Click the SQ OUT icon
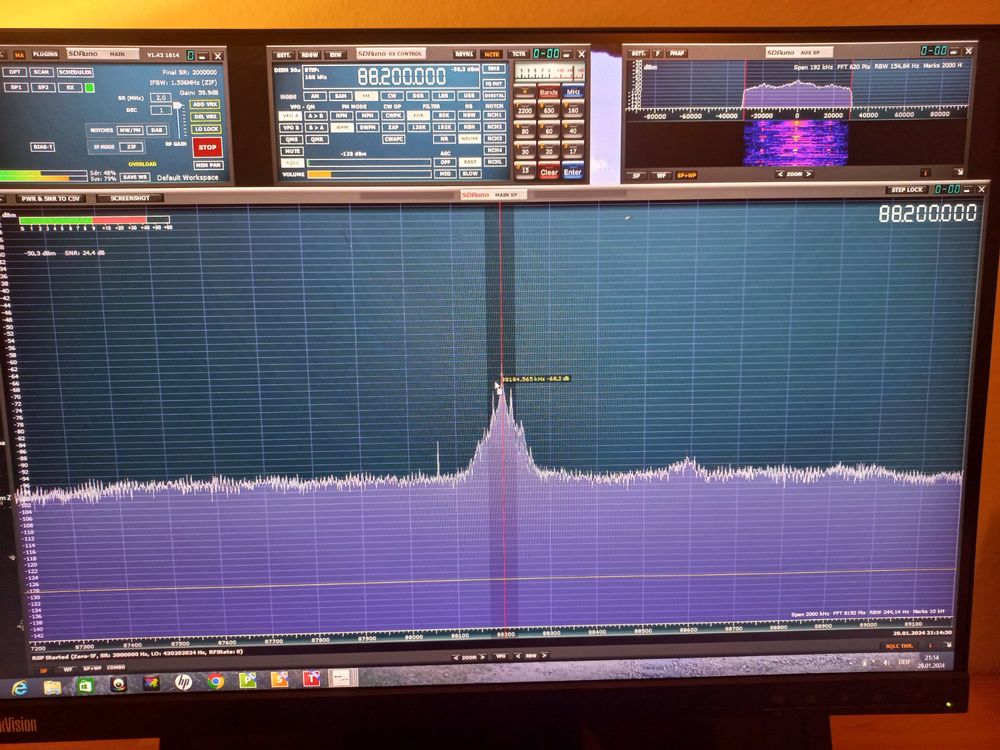The width and height of the screenshot is (1000, 750). [x=494, y=84]
